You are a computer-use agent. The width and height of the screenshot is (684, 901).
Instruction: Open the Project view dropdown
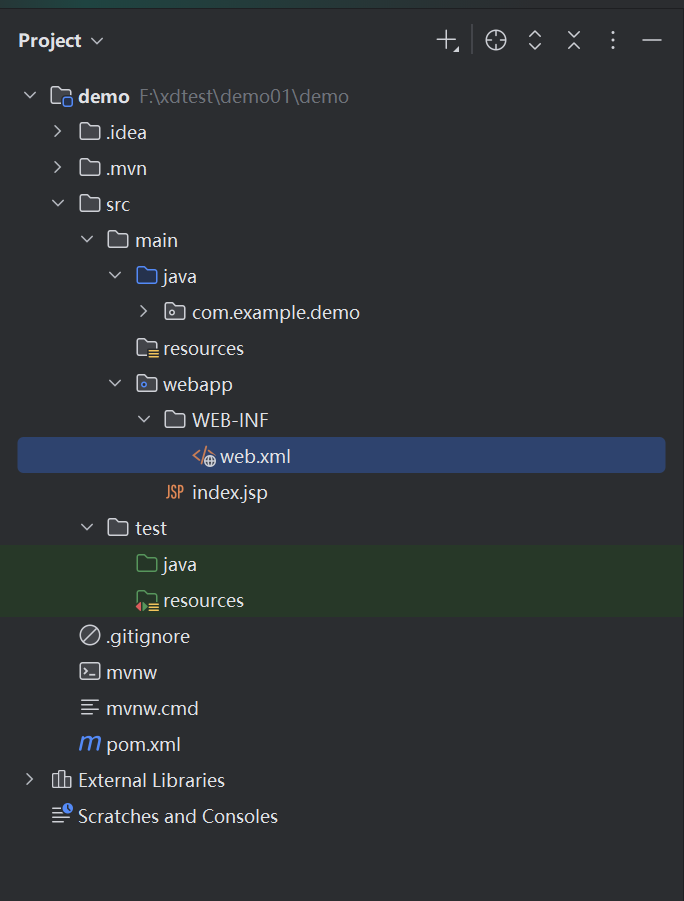60,41
